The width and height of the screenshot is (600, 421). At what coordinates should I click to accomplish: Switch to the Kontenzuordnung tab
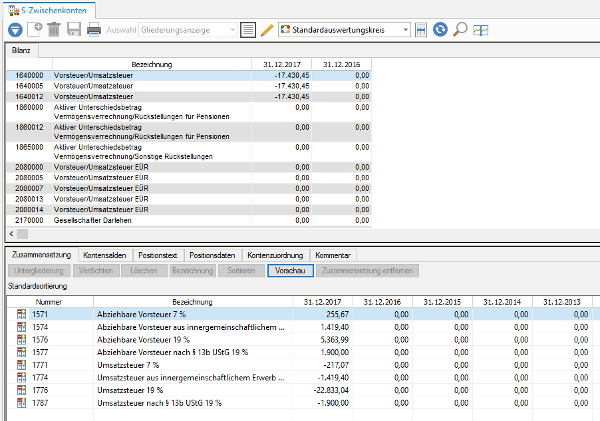click(x=275, y=255)
